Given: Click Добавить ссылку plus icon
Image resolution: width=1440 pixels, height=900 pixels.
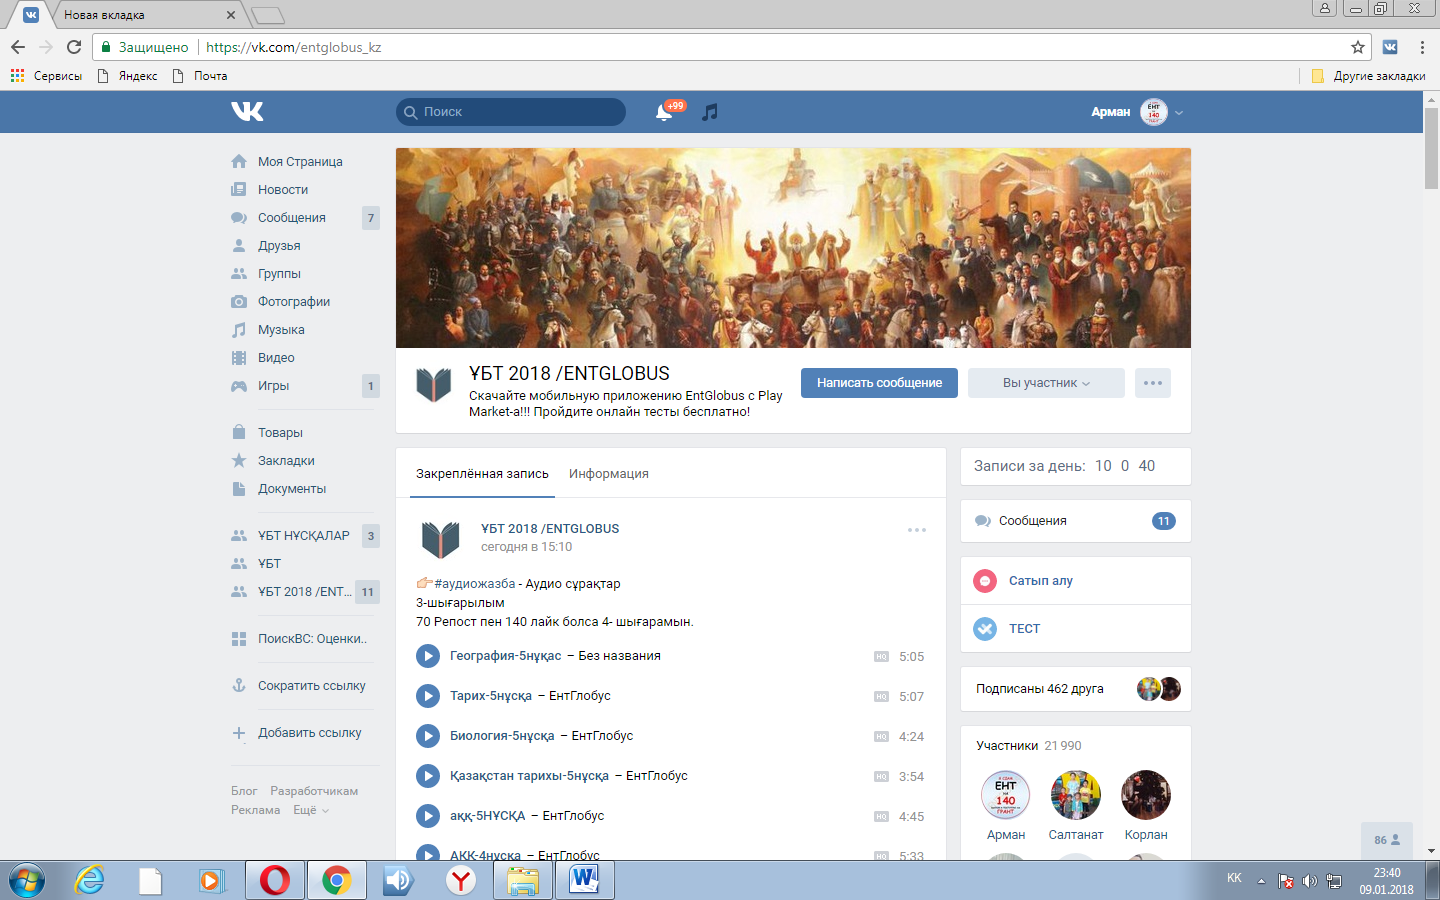Looking at the screenshot, I should click(239, 733).
